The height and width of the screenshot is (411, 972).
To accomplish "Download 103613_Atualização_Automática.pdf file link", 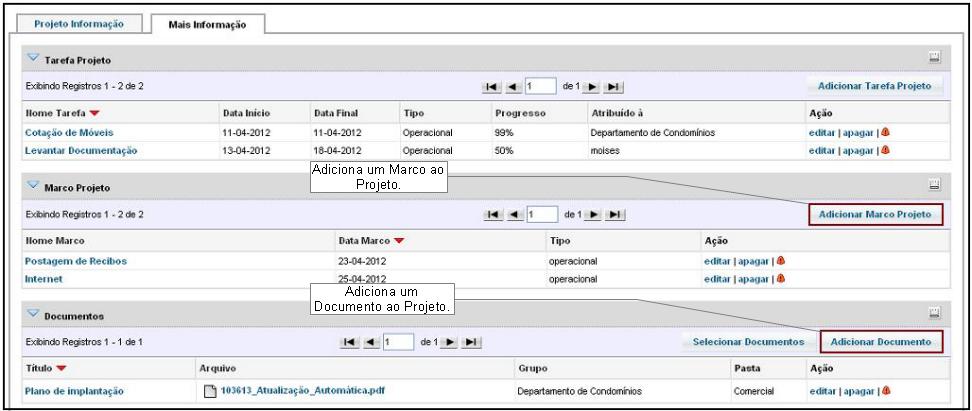I will pos(303,391).
